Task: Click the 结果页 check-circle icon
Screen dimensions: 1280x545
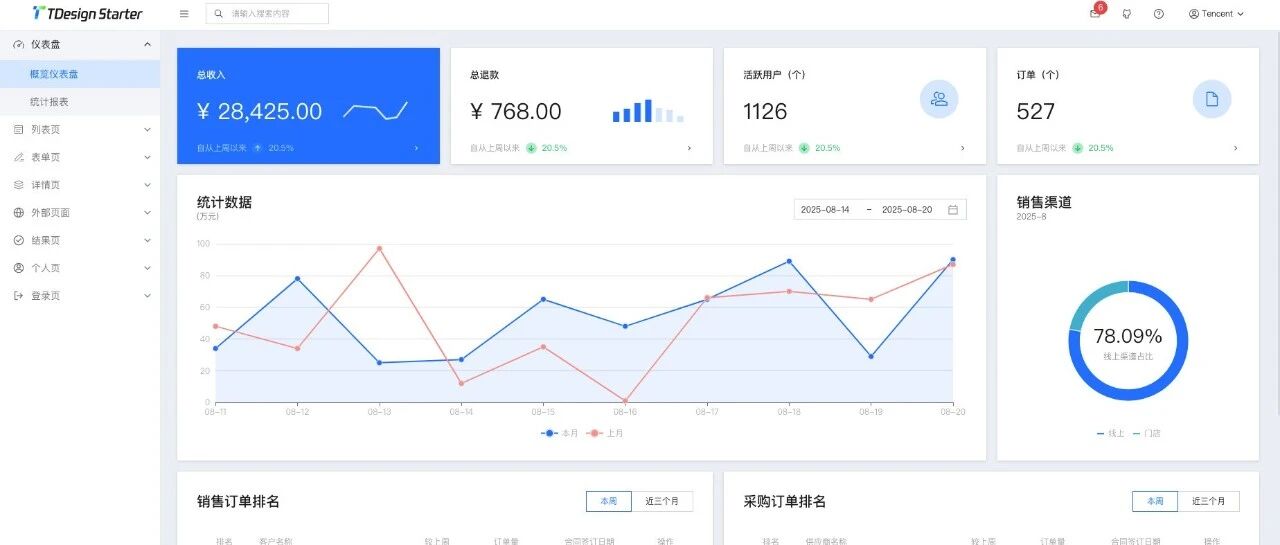Action: [19, 240]
